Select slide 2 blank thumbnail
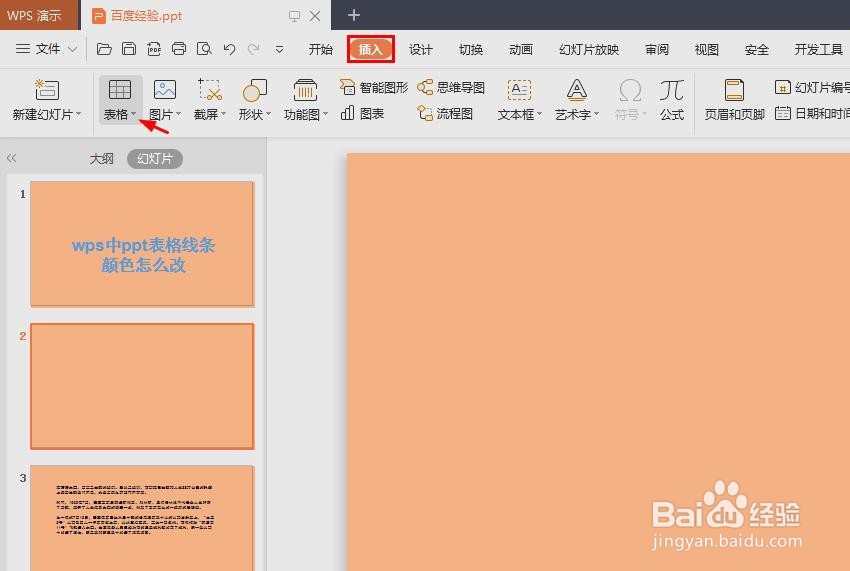 tap(142, 386)
